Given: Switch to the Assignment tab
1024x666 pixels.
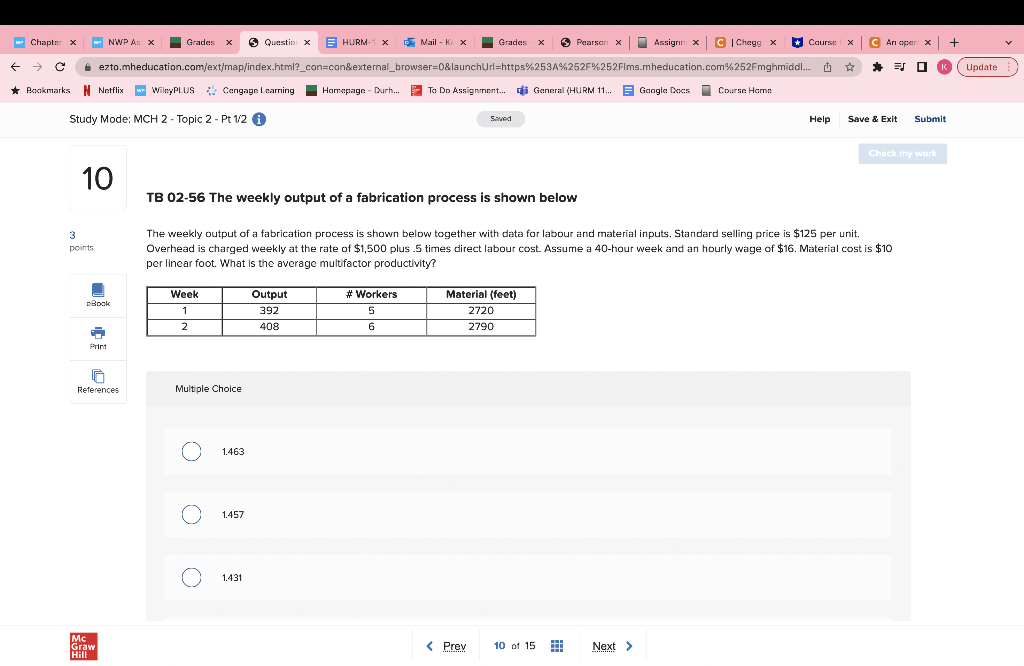Looking at the screenshot, I should (x=667, y=42).
